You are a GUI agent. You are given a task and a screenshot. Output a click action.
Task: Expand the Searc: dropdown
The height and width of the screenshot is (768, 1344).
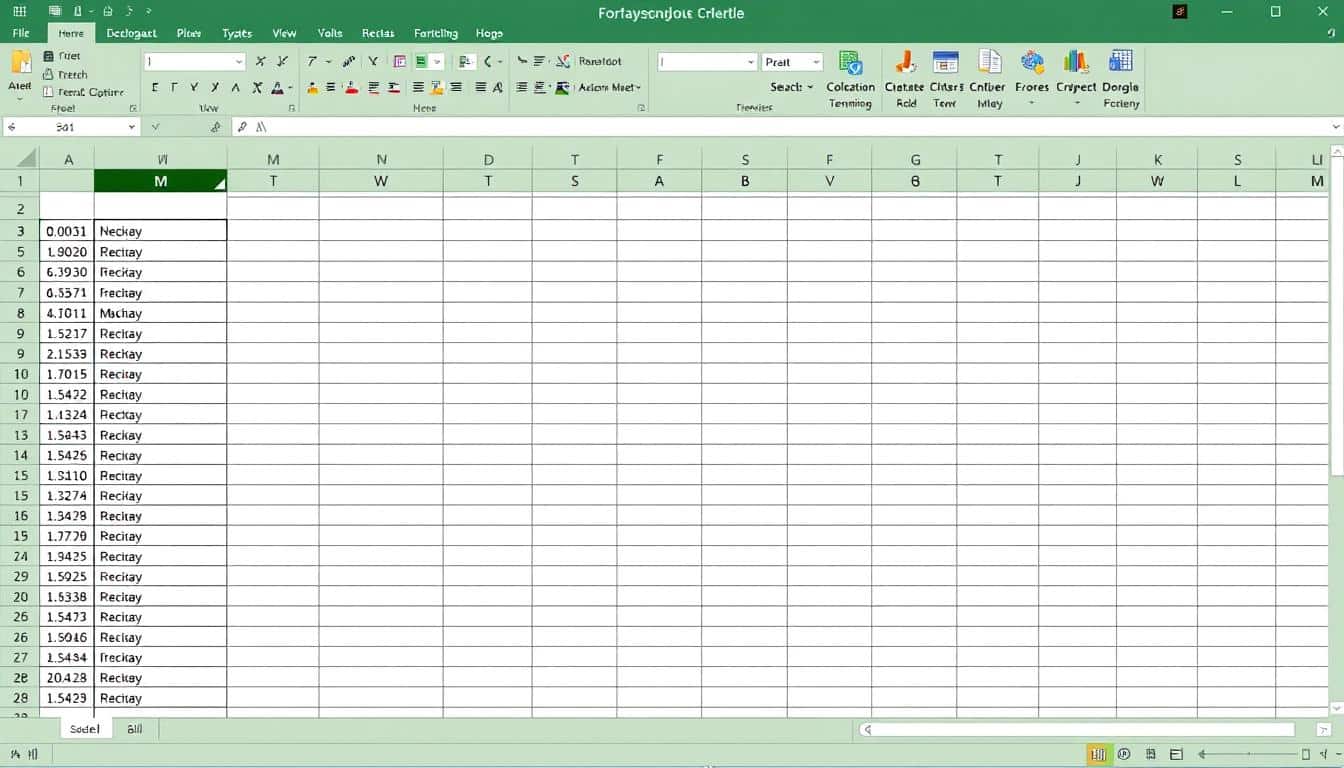click(810, 88)
